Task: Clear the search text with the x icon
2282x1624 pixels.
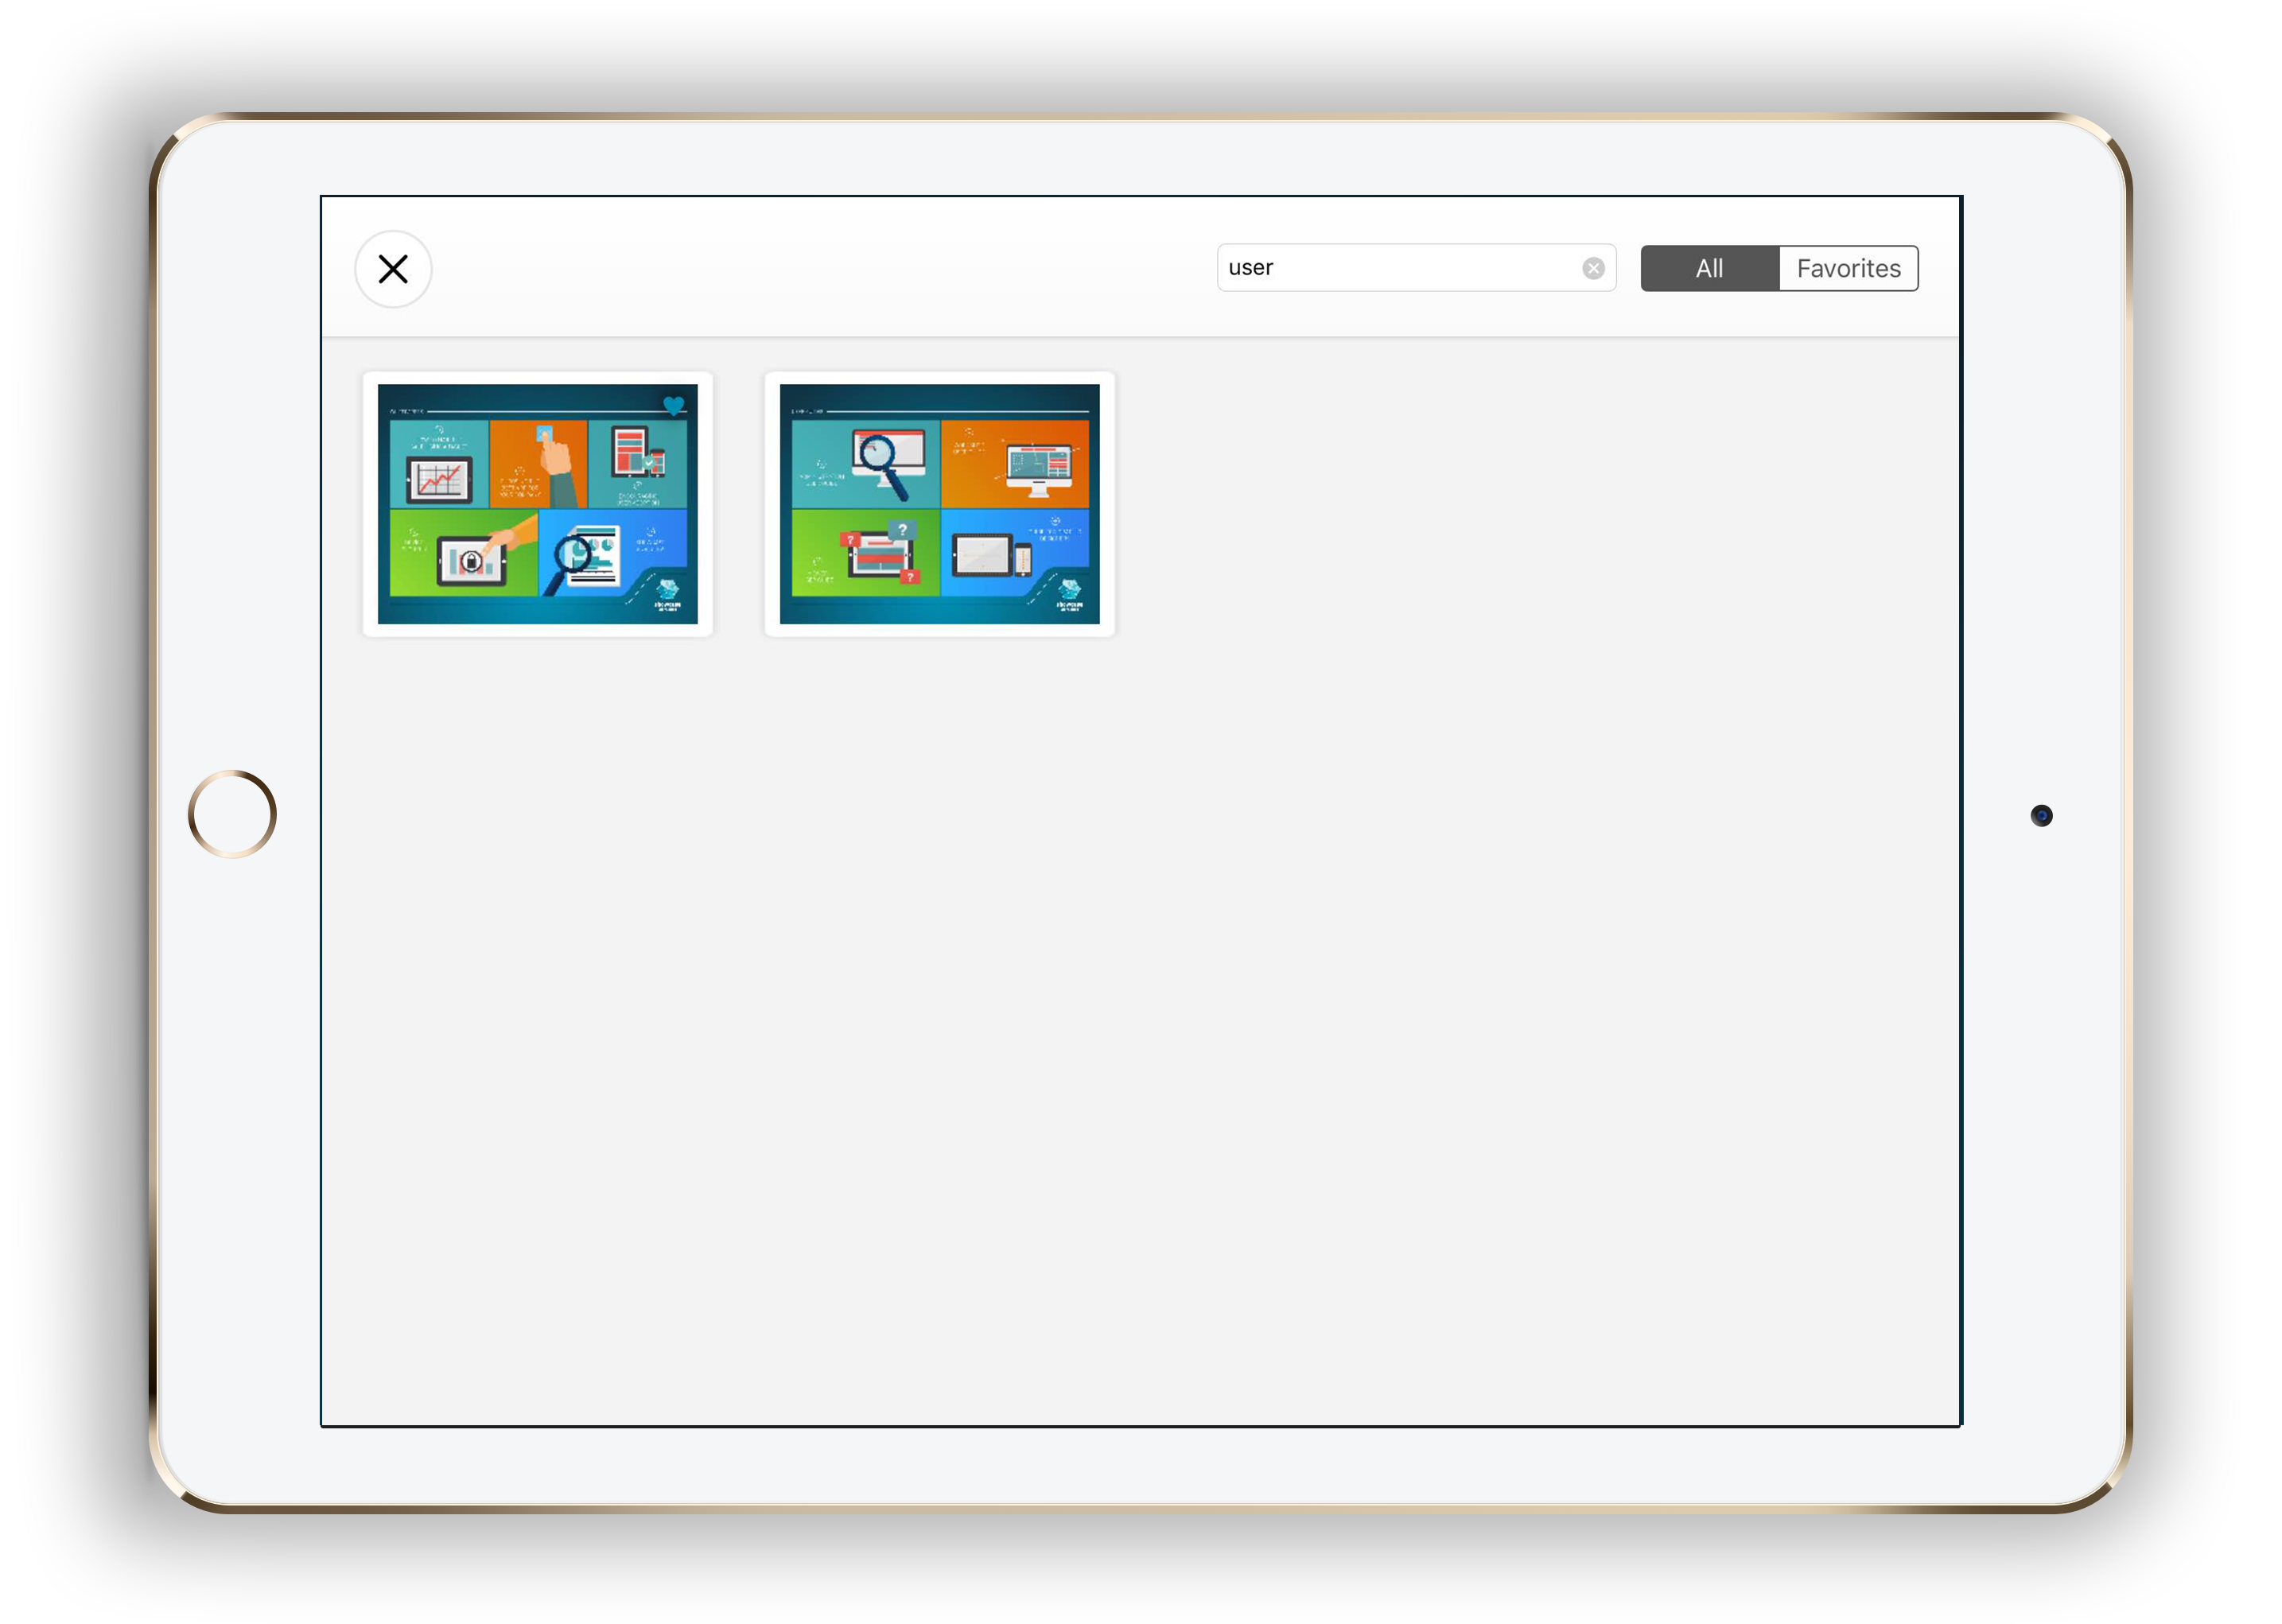Action: tap(1593, 268)
